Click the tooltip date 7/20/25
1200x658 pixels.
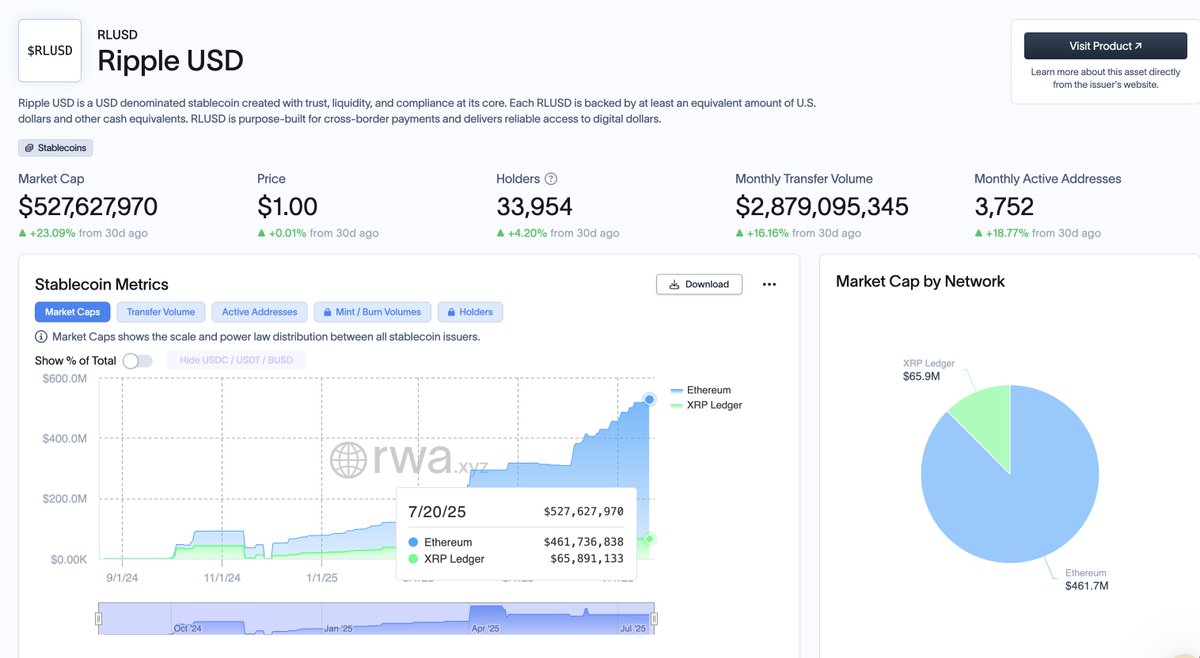point(437,511)
